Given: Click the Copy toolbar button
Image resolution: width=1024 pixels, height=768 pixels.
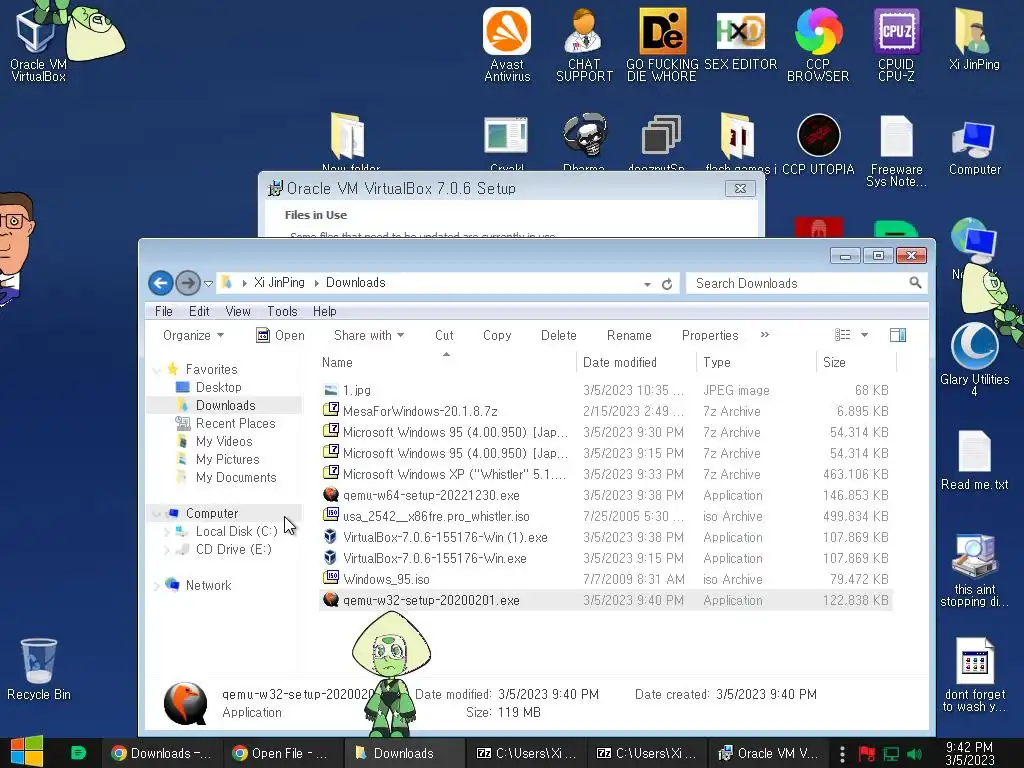Looking at the screenshot, I should 497,335.
